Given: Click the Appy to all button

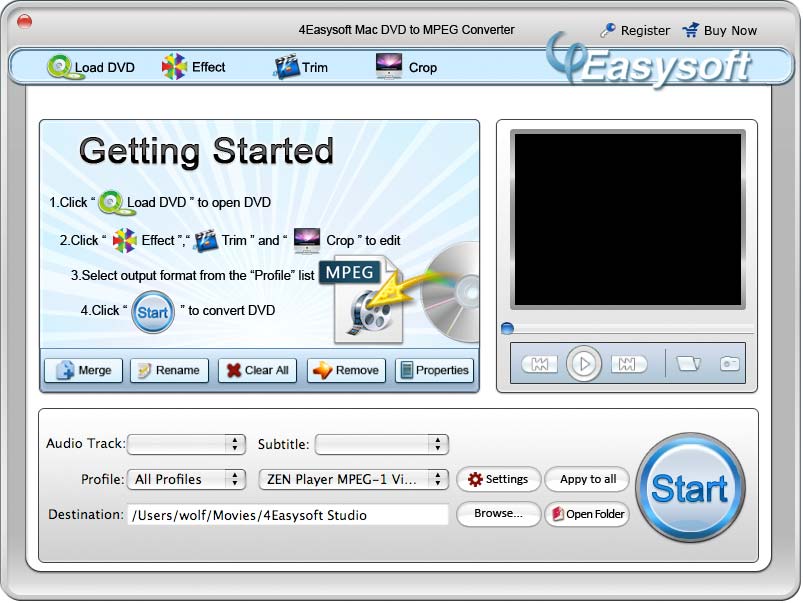Looking at the screenshot, I should click(587, 479).
